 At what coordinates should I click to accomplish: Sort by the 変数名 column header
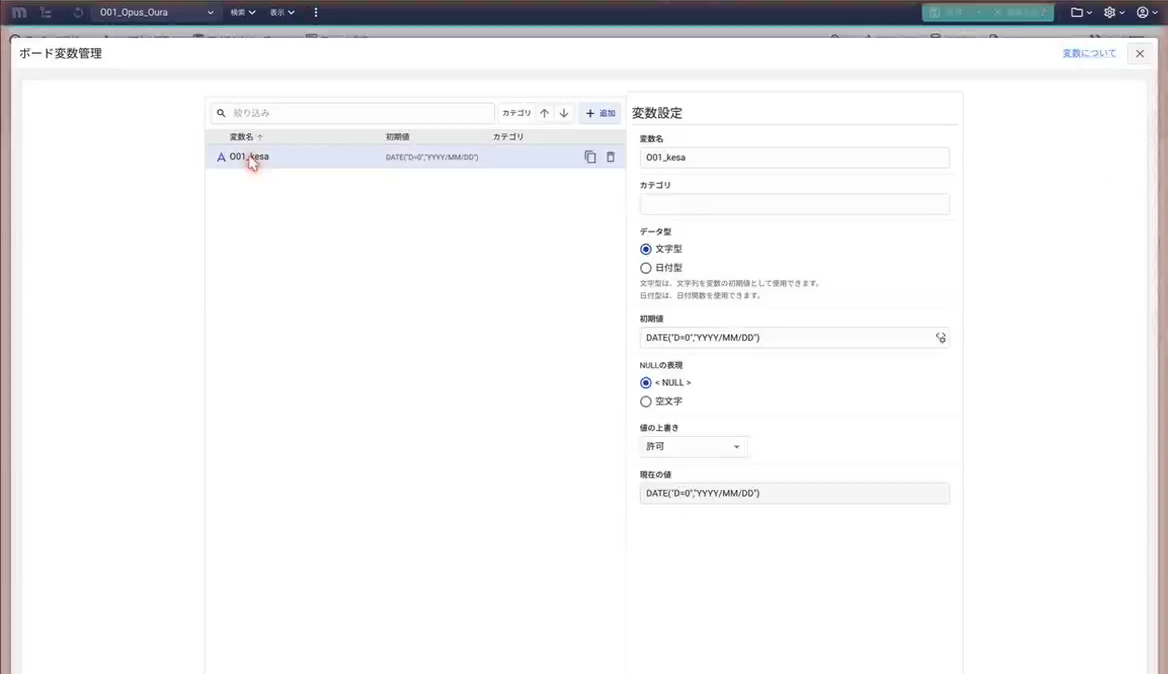(x=246, y=137)
